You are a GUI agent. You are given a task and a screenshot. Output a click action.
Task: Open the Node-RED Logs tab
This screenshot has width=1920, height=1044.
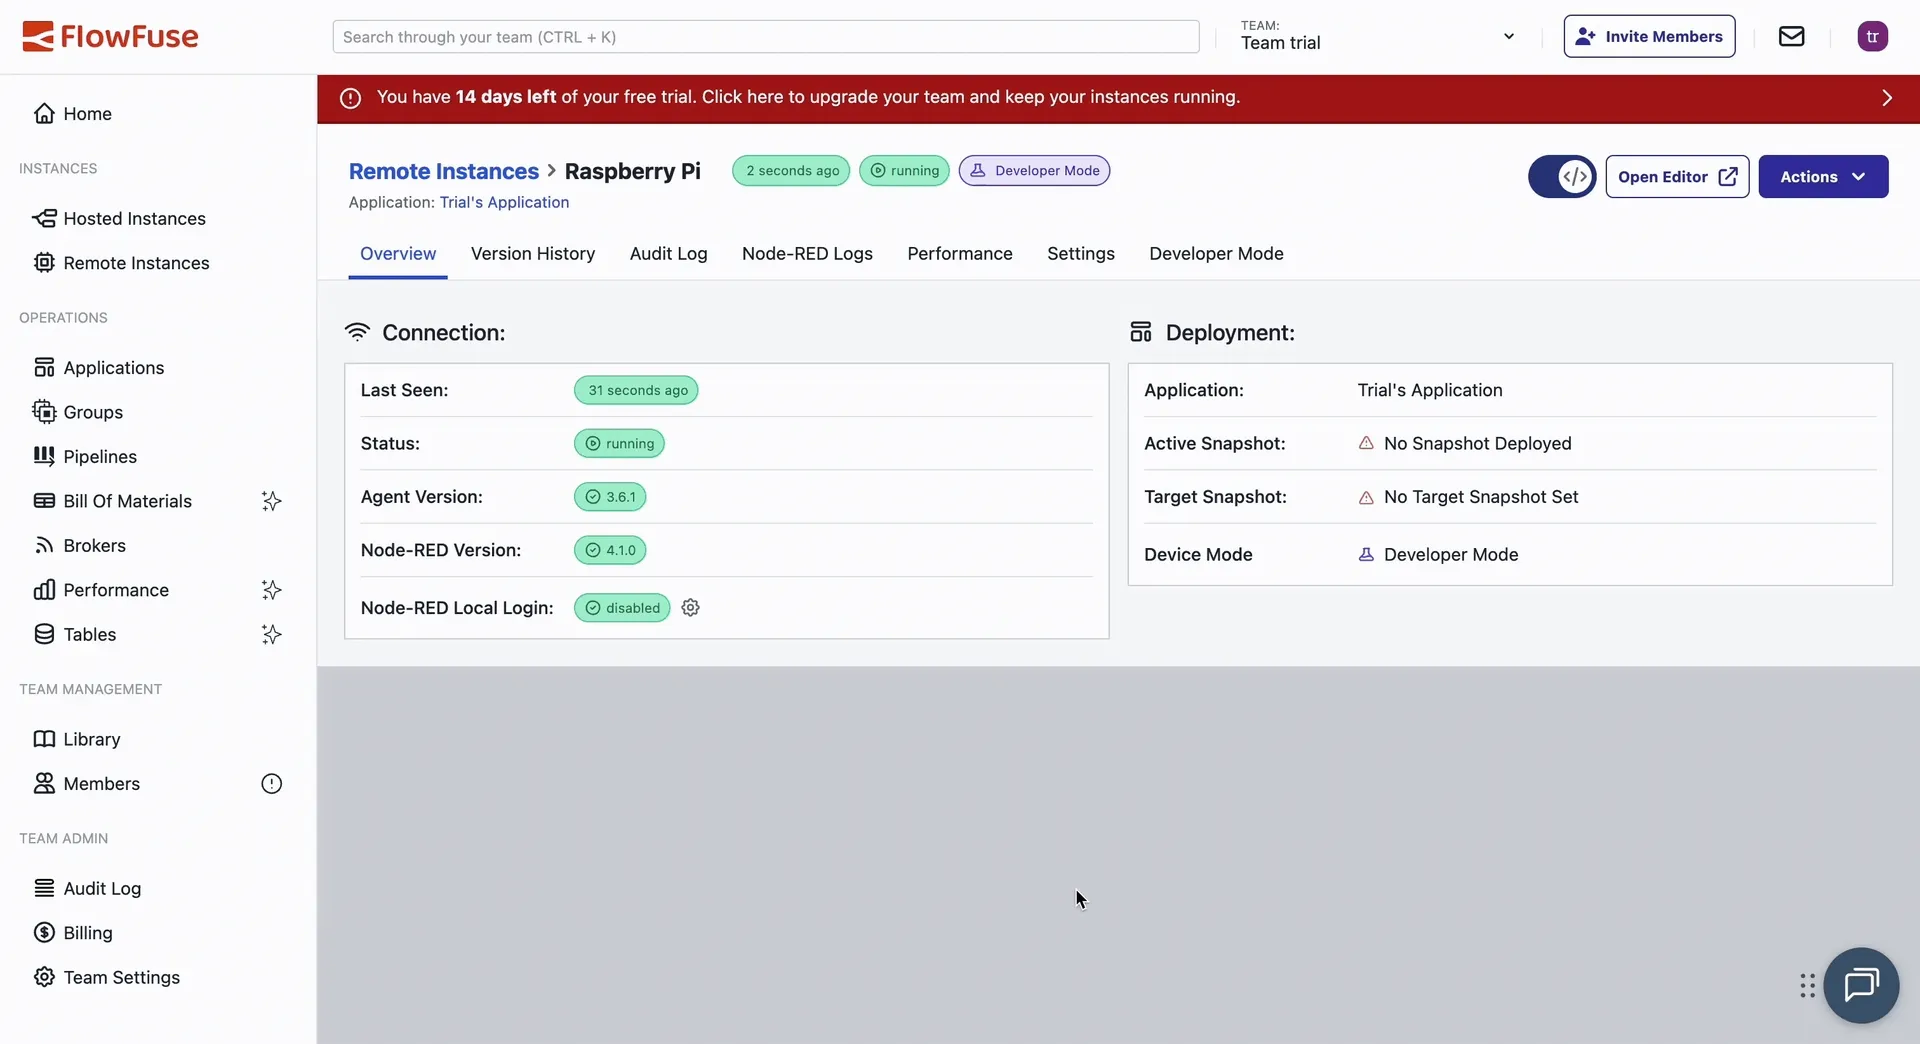807,254
